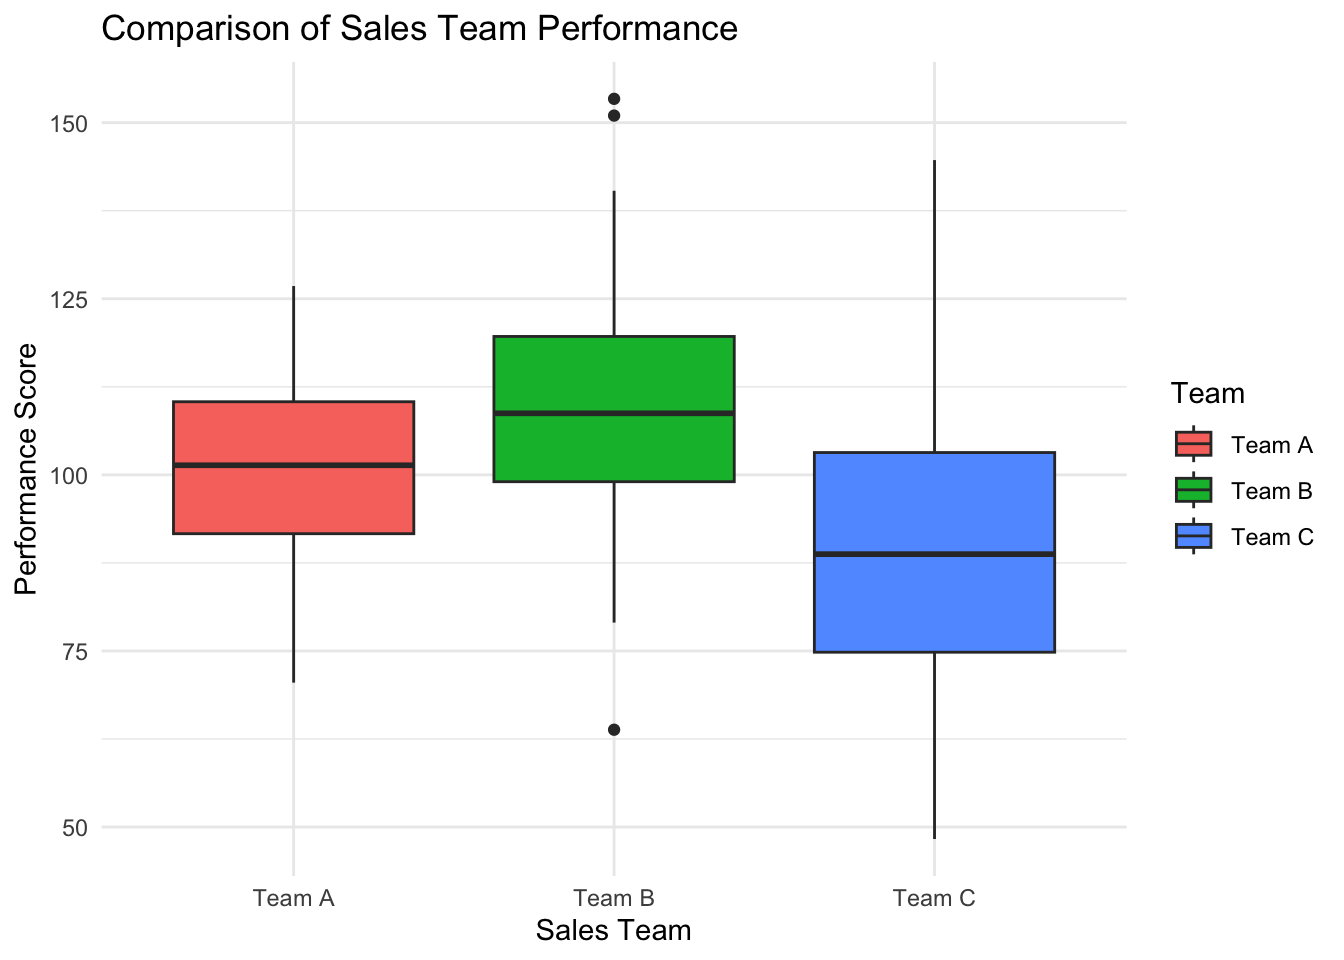Click the 100 y-axis tick label

66,475
